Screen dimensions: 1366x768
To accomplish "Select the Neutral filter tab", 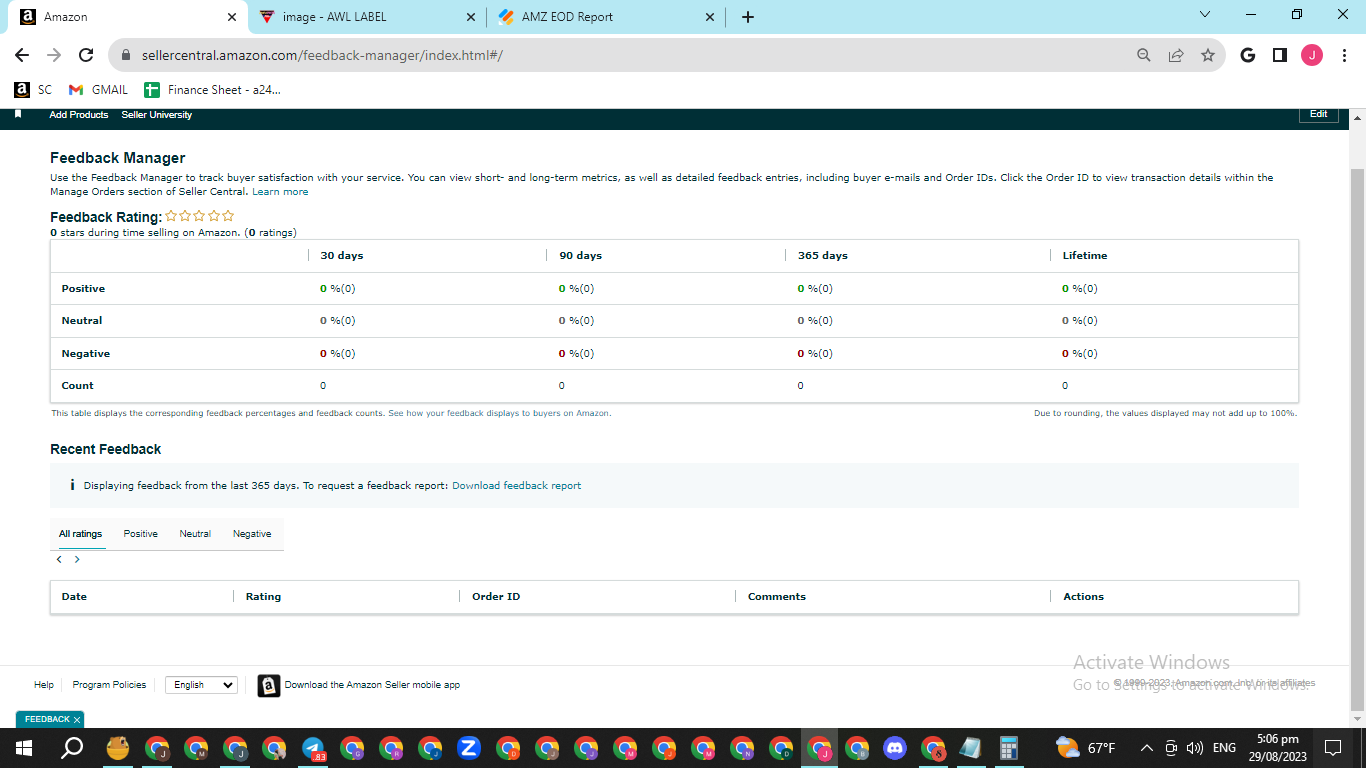I will (x=195, y=534).
